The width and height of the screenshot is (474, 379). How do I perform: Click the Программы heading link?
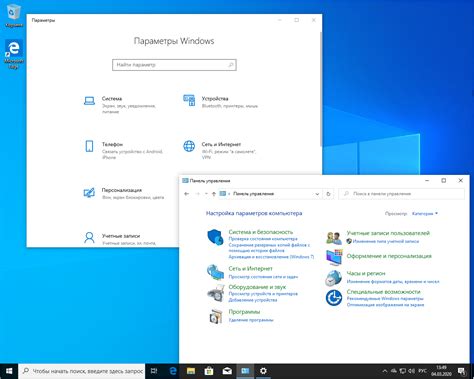click(x=244, y=312)
